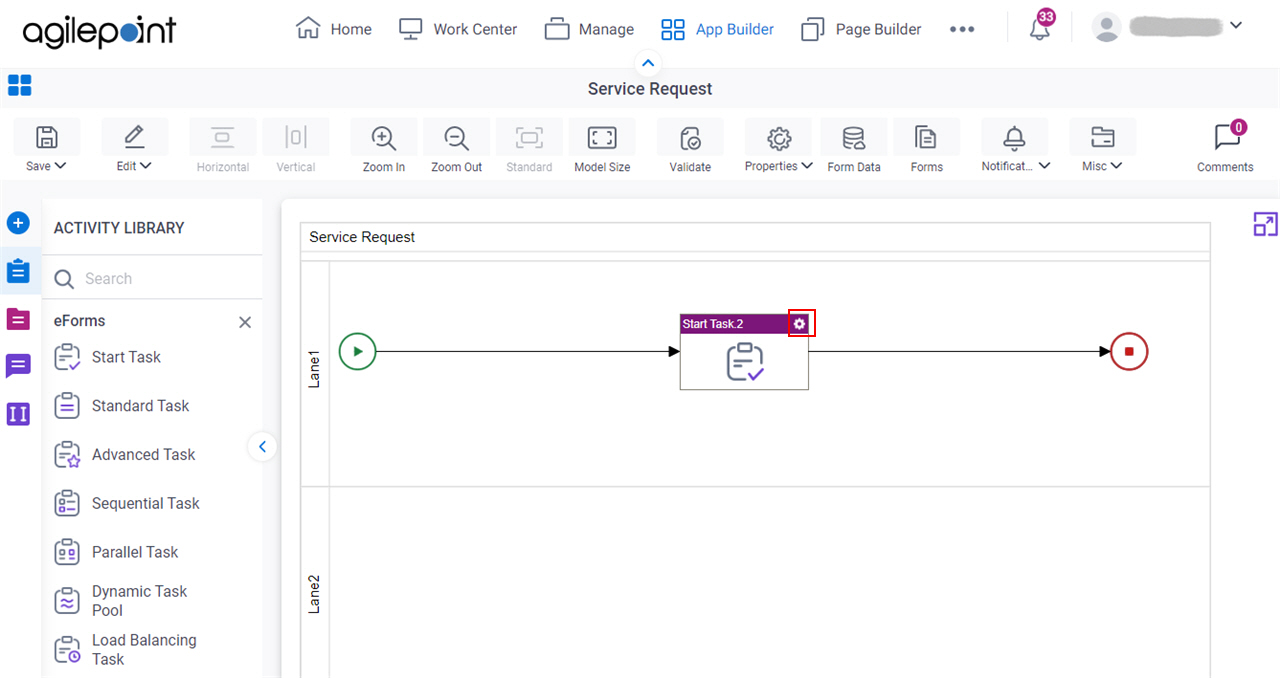The image size is (1280, 678).
Task: Click the Save toolbar icon
Action: 46,137
